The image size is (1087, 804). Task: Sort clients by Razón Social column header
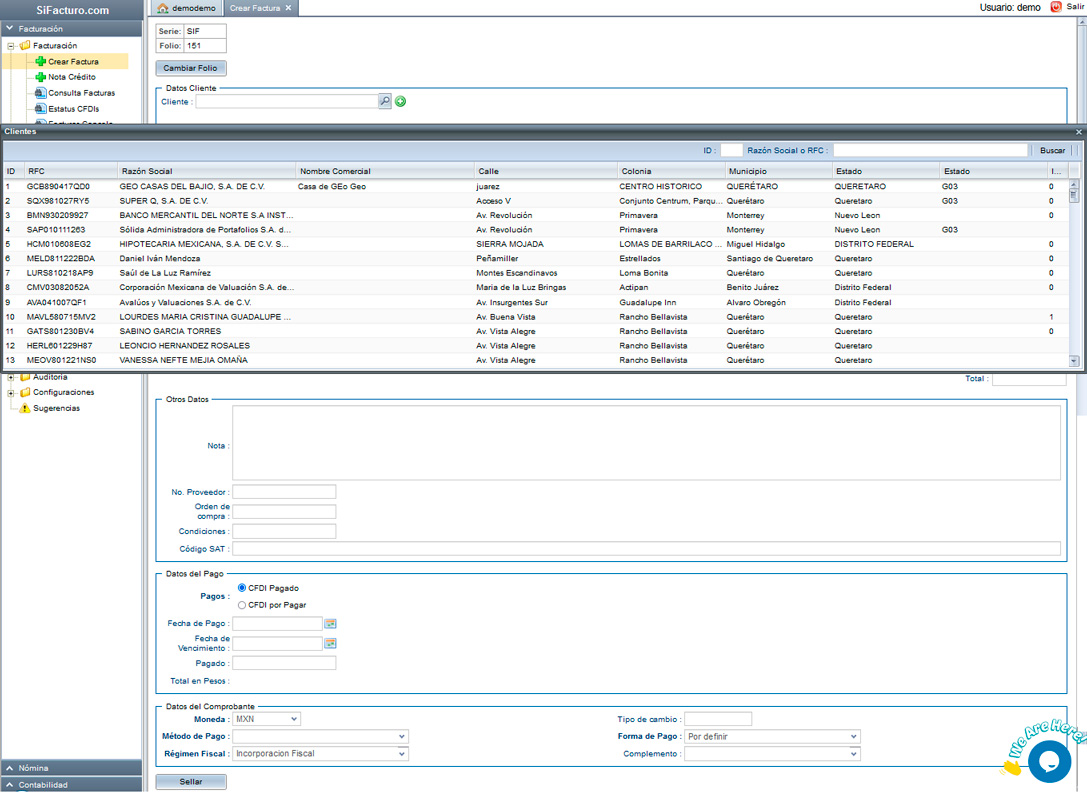point(207,171)
